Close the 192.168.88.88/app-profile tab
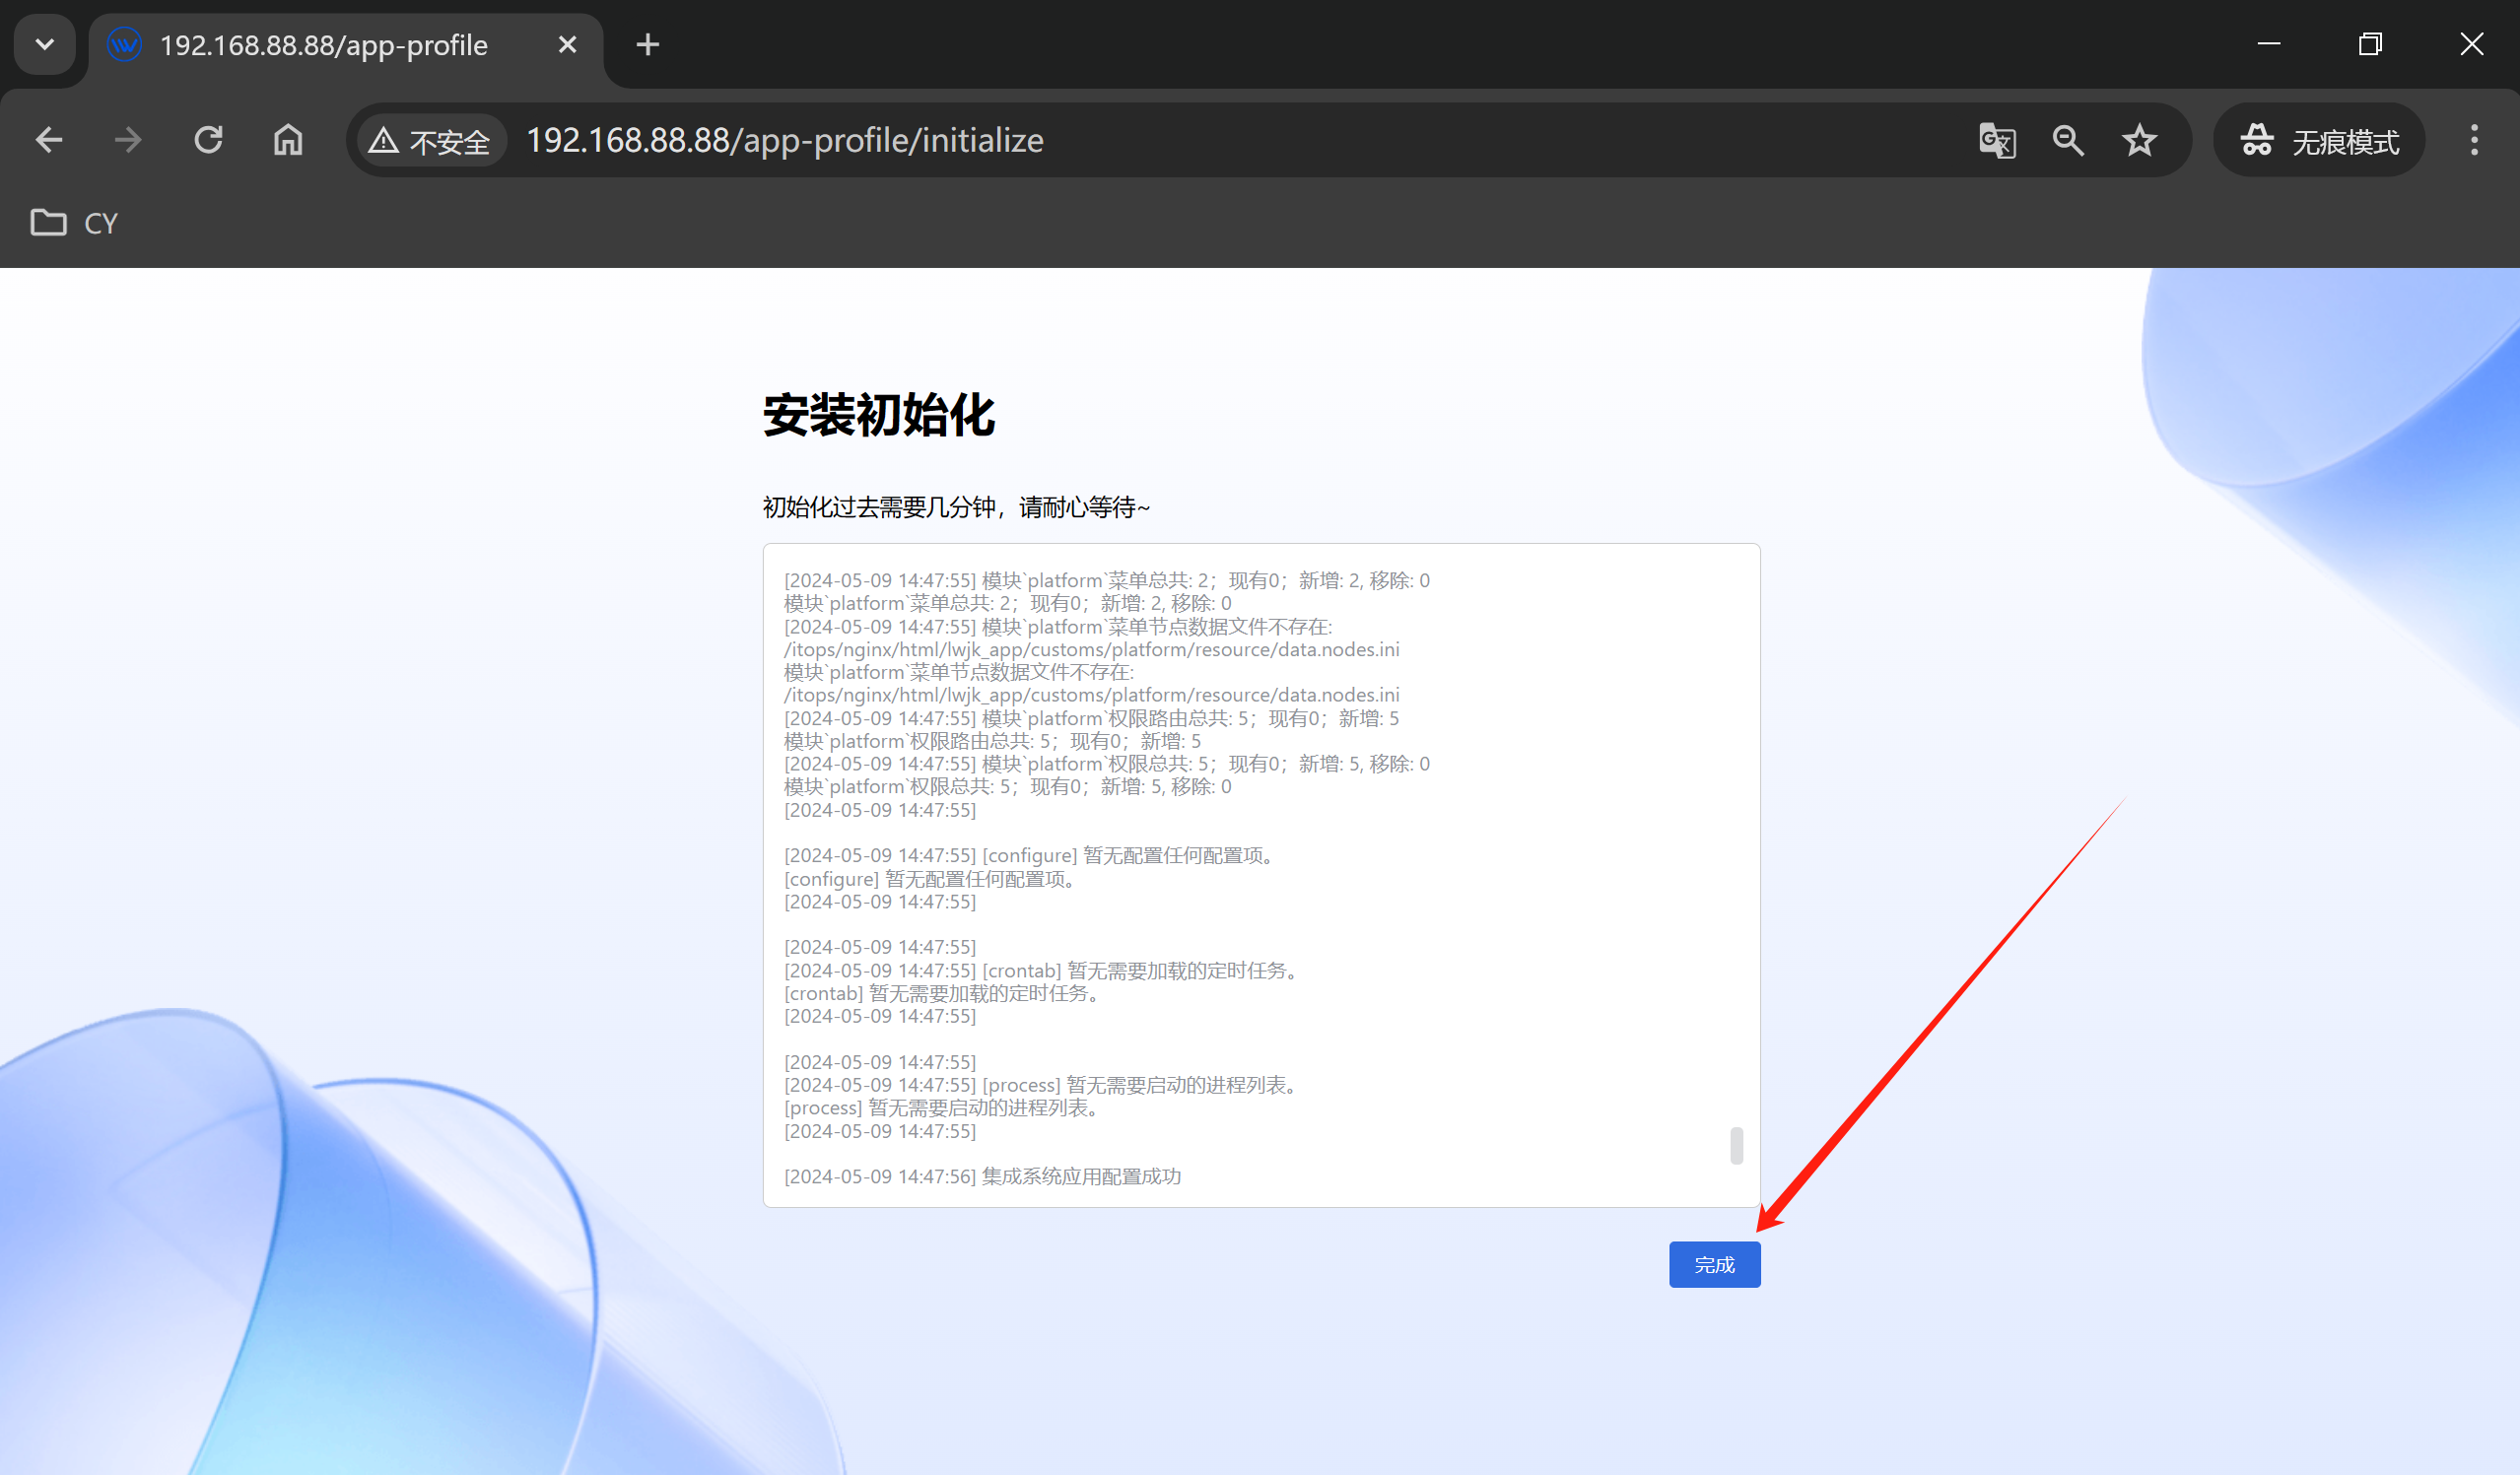 [x=567, y=45]
